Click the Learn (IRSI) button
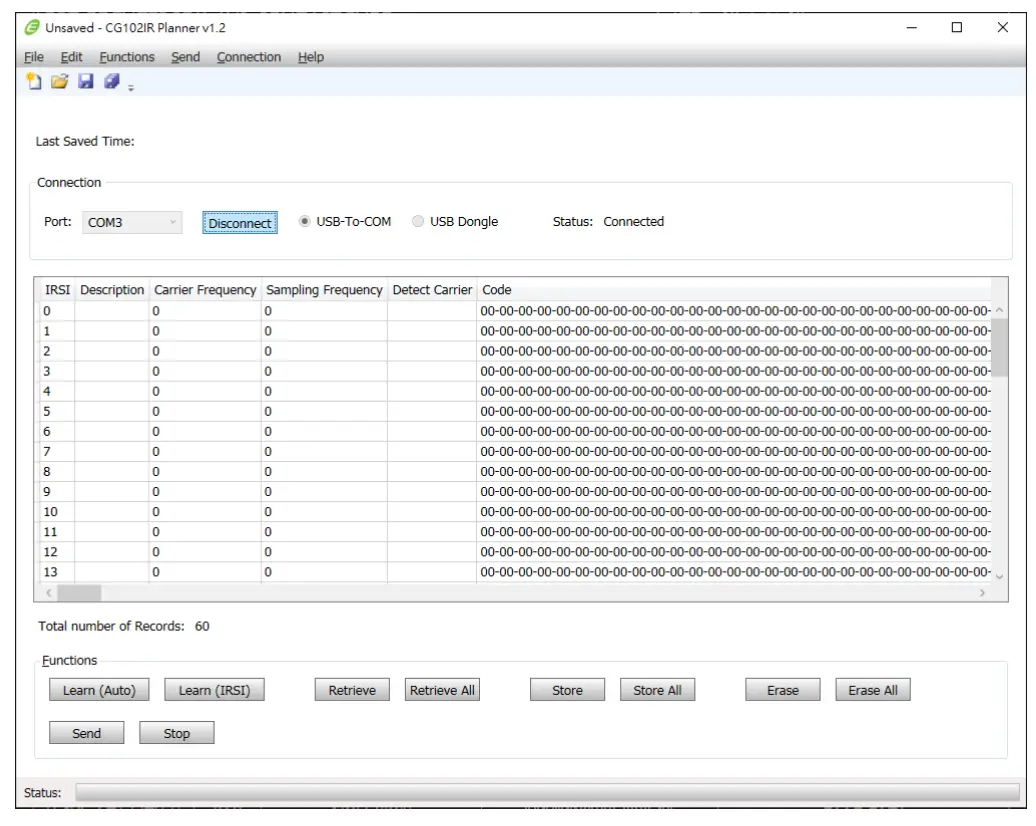Screen dimensions: 1036x826 coord(214,690)
